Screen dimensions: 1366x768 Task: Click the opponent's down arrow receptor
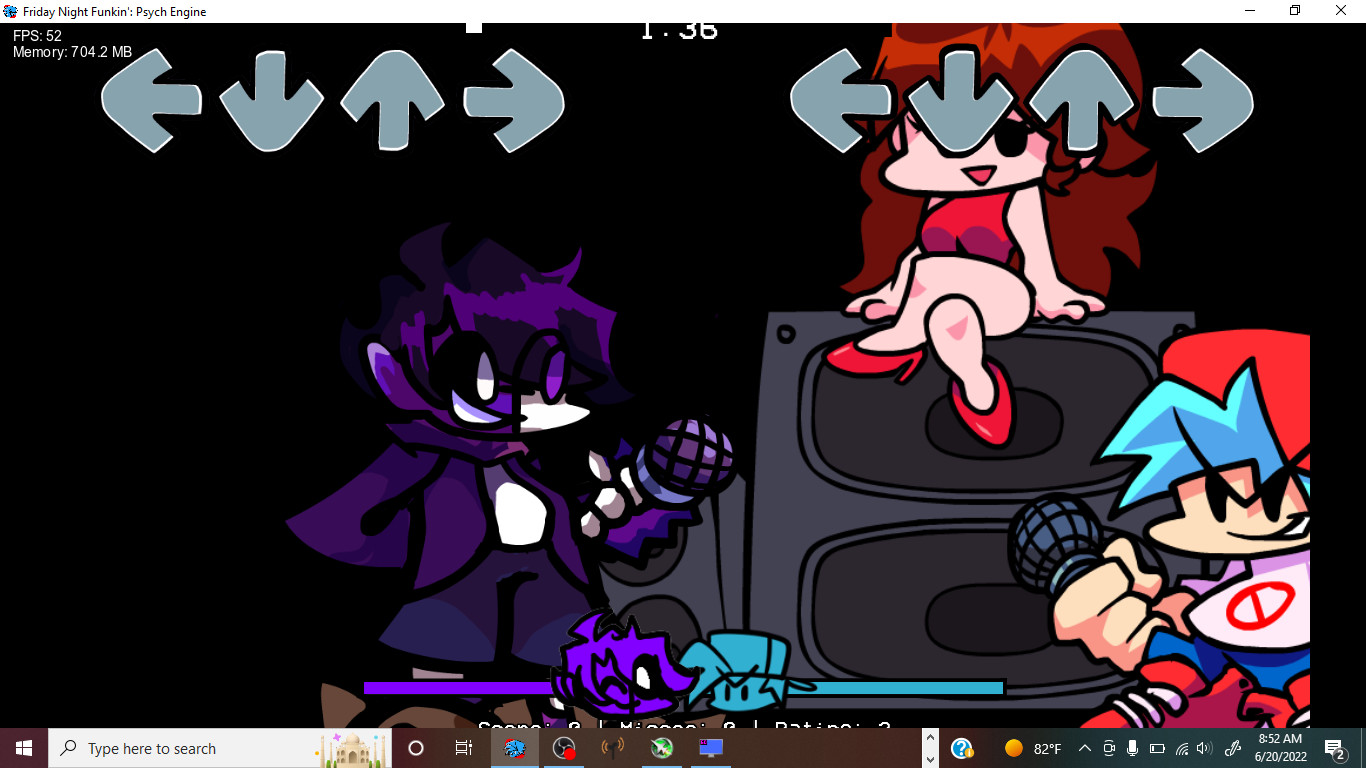point(271,101)
